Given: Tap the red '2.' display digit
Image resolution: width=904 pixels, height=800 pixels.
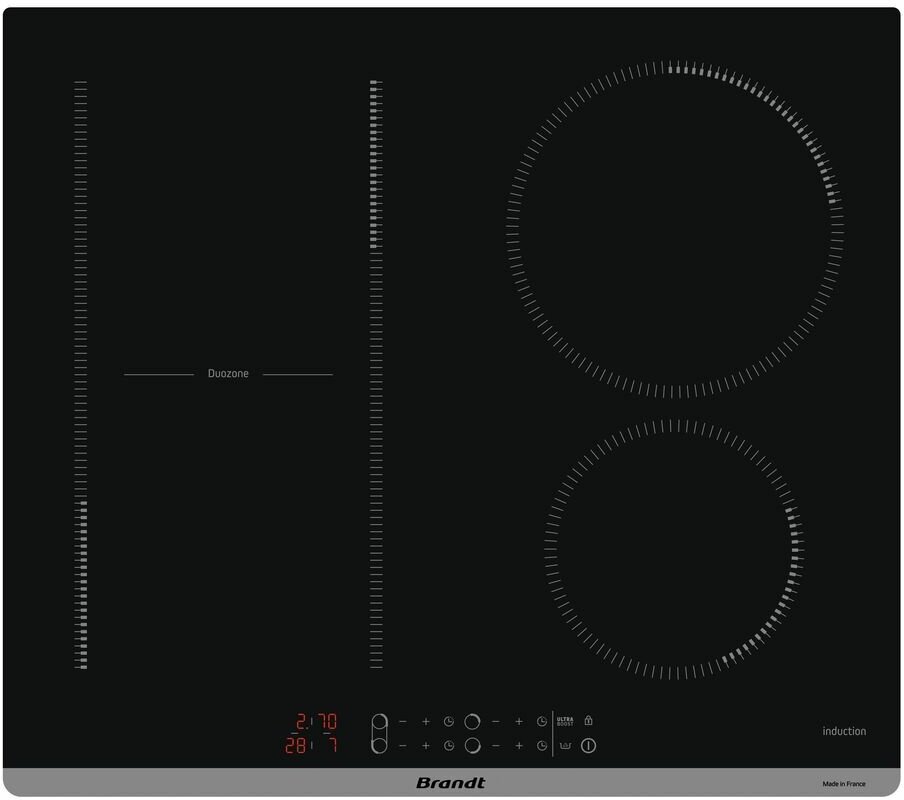Looking at the screenshot, I should 302,722.
